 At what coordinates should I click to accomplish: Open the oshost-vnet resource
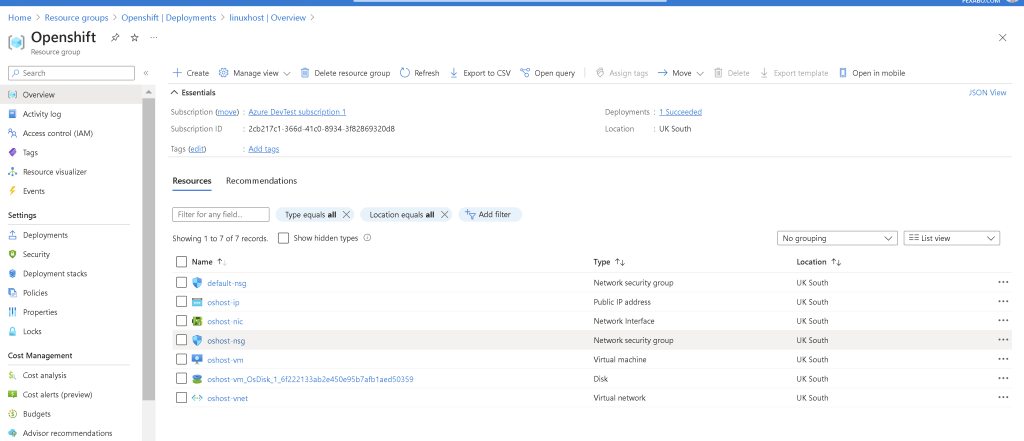tap(227, 398)
